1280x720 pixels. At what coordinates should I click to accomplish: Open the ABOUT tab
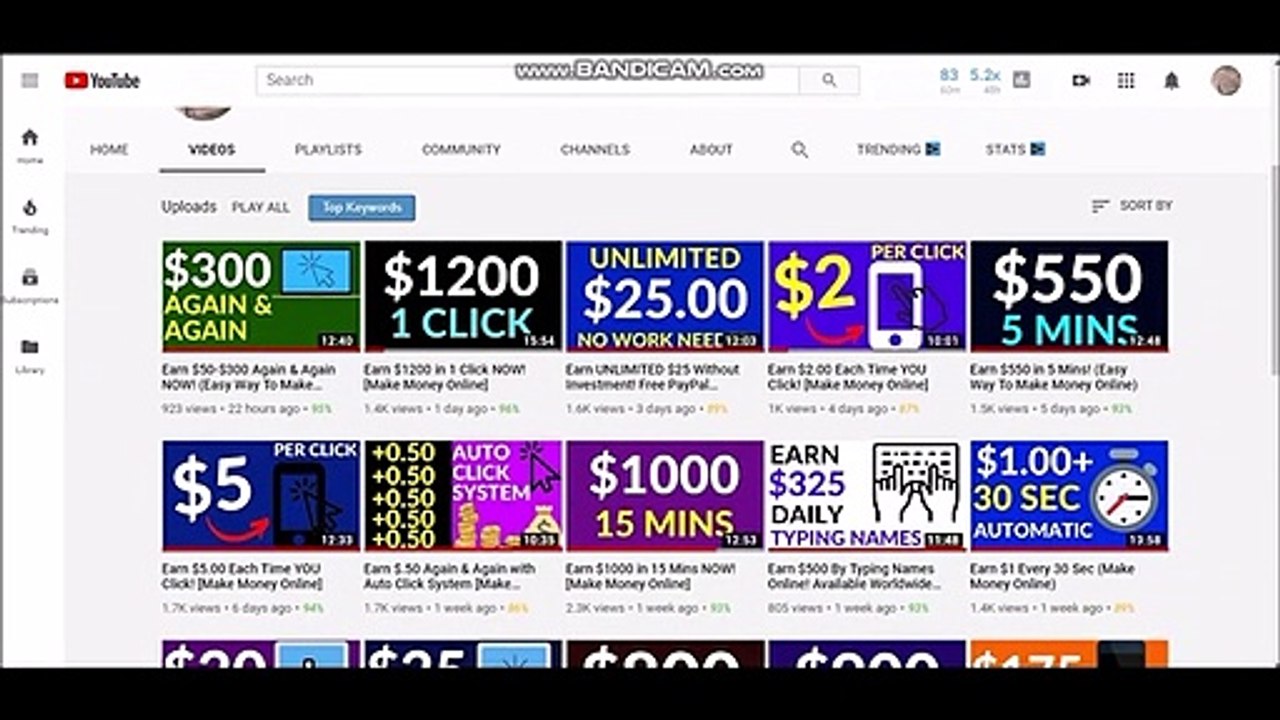pos(711,149)
